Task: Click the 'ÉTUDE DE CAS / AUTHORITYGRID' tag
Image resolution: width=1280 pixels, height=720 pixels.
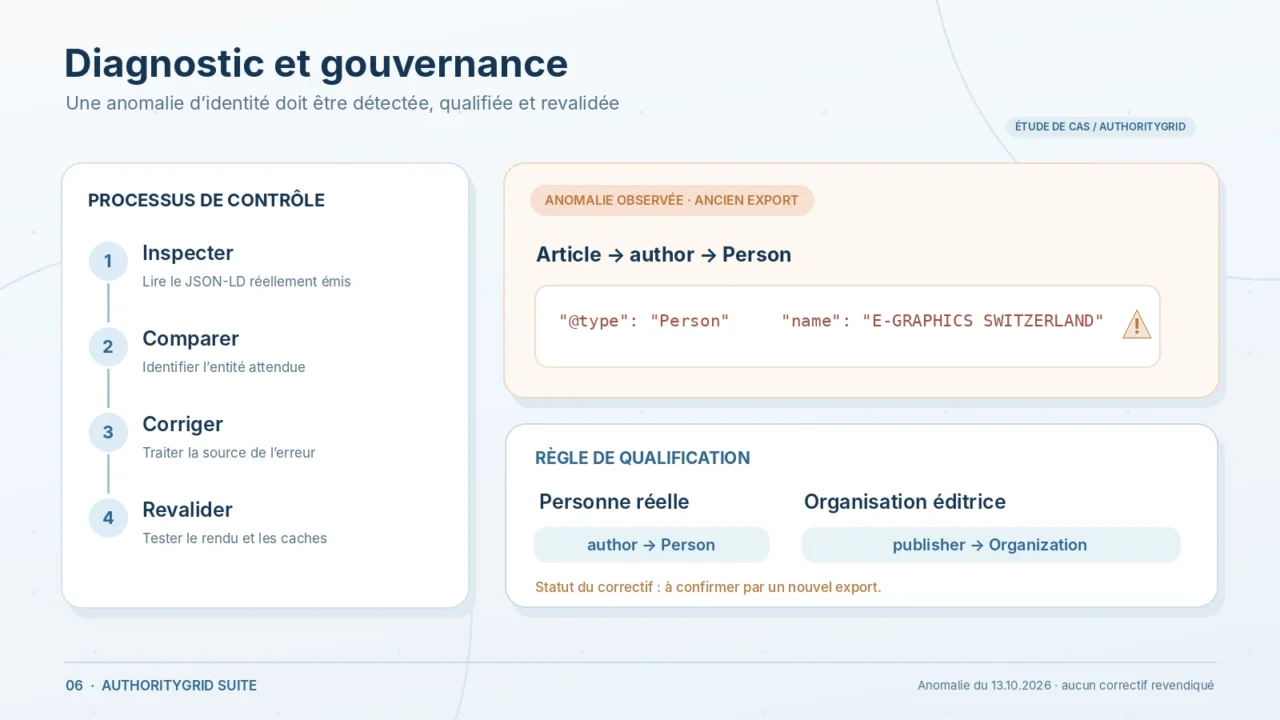Action: click(x=1100, y=127)
